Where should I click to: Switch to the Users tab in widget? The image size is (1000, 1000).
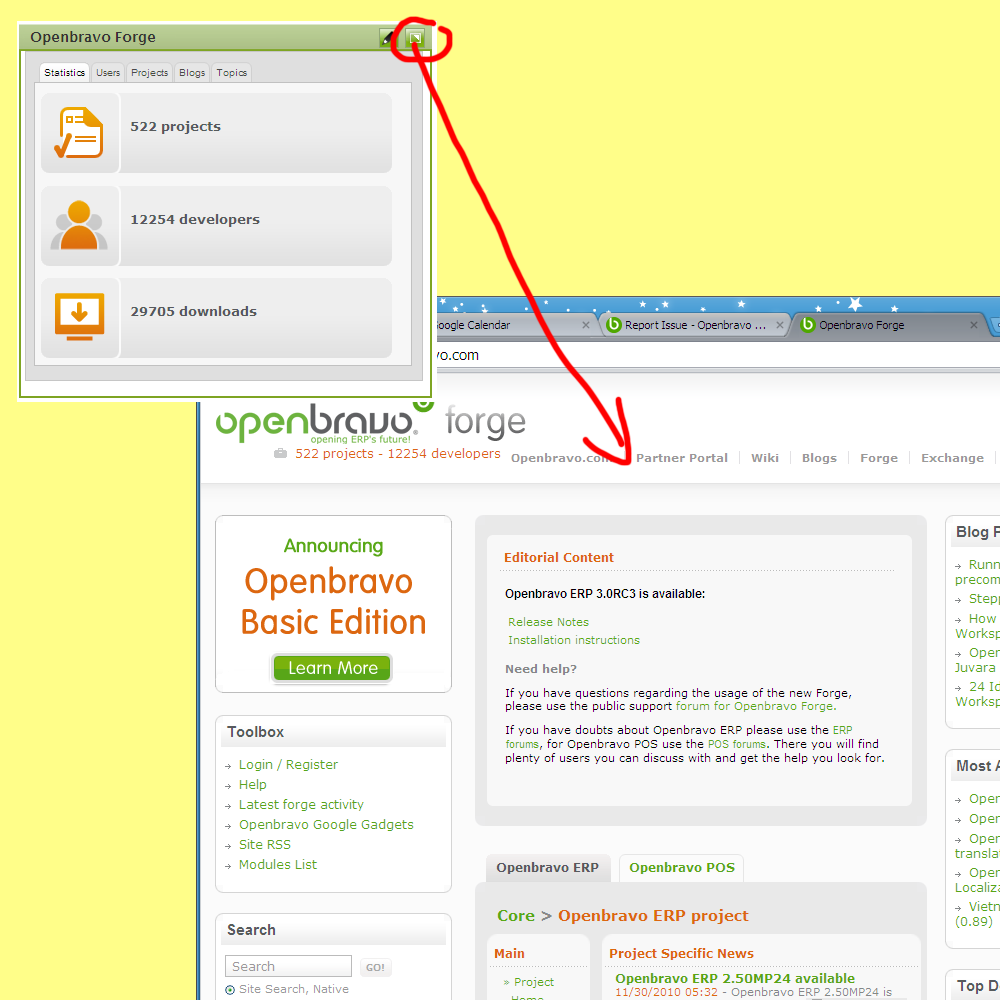[108, 73]
